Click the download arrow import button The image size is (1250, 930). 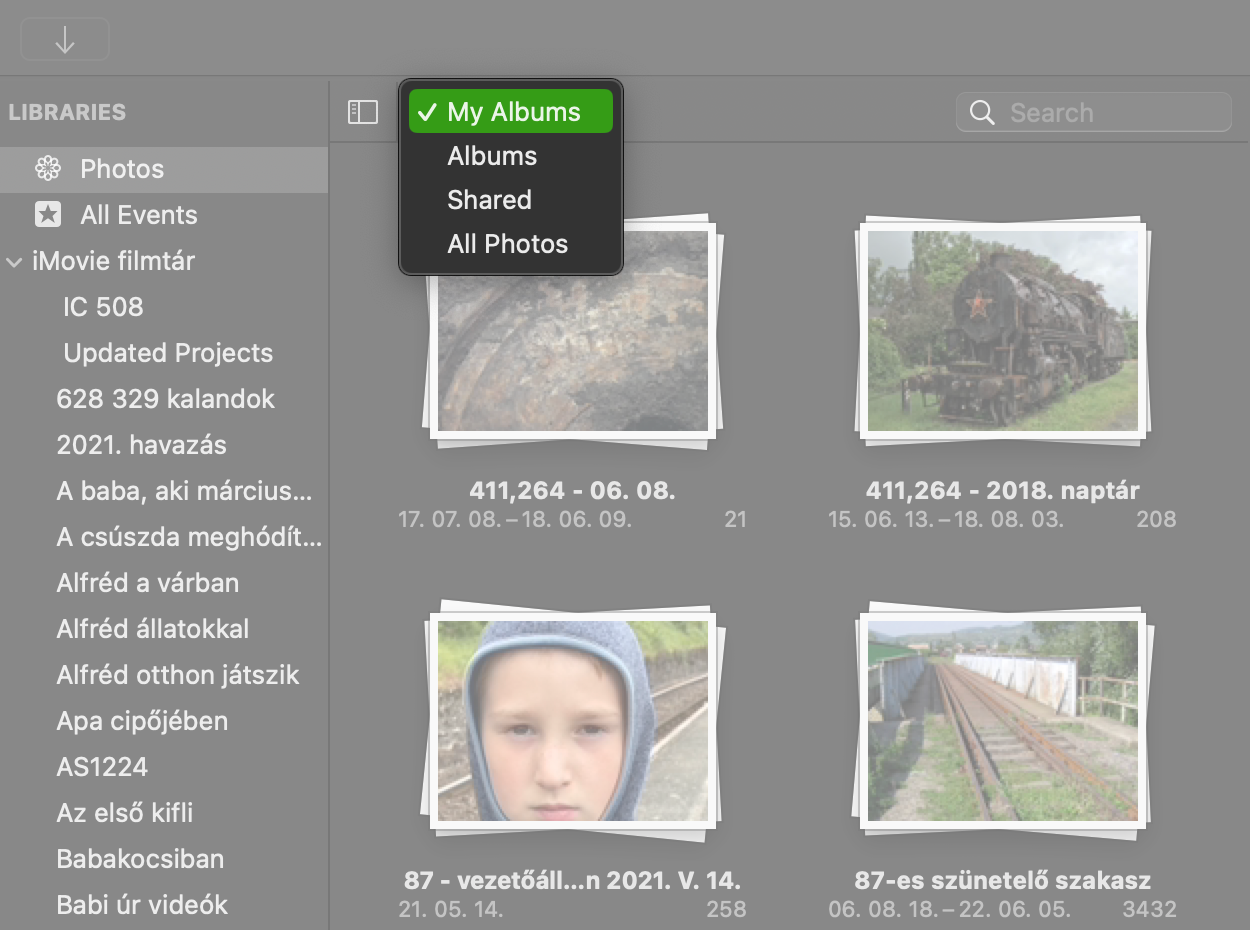(65, 40)
